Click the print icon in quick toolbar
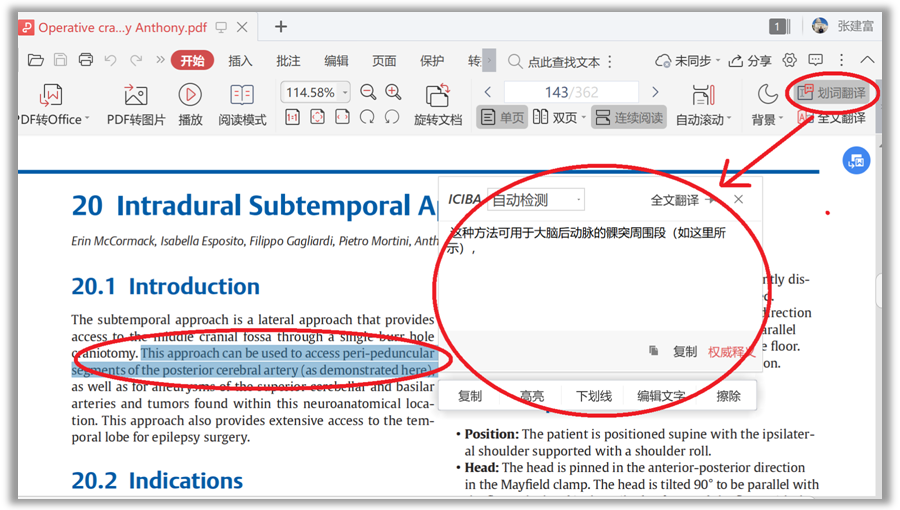This screenshot has height=510, width=900. (86, 61)
